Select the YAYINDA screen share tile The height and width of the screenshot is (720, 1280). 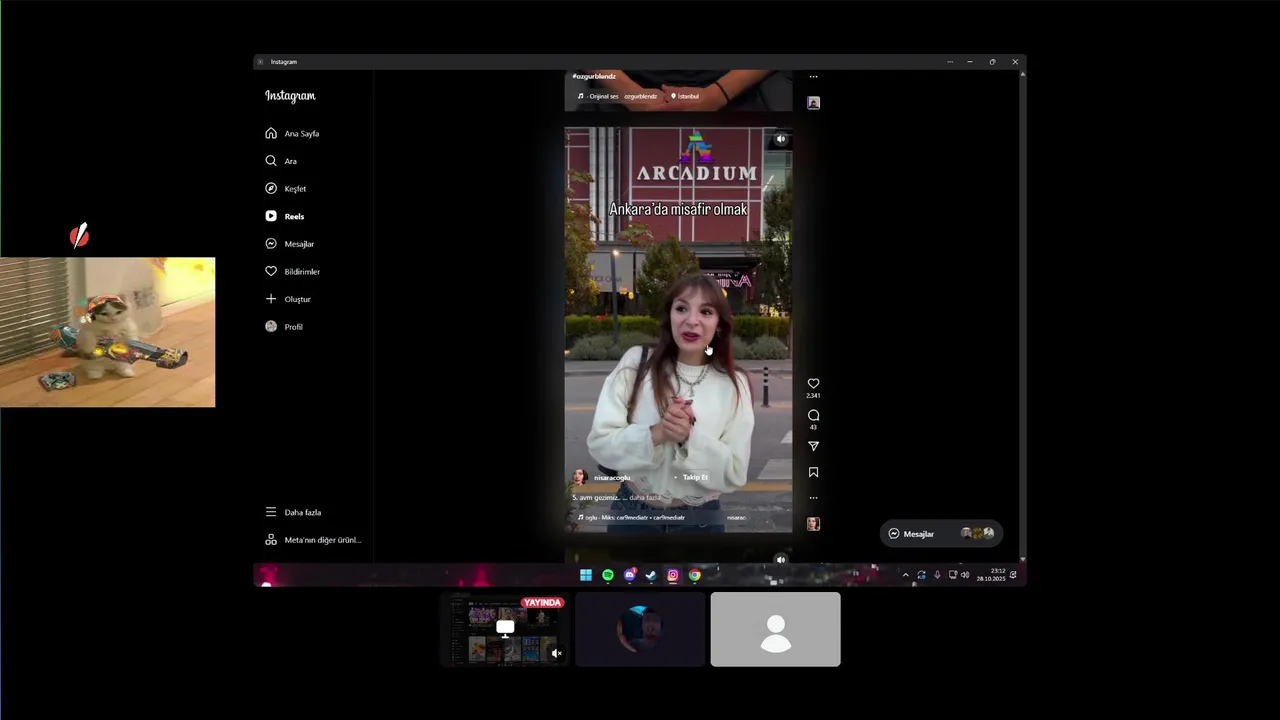click(505, 629)
